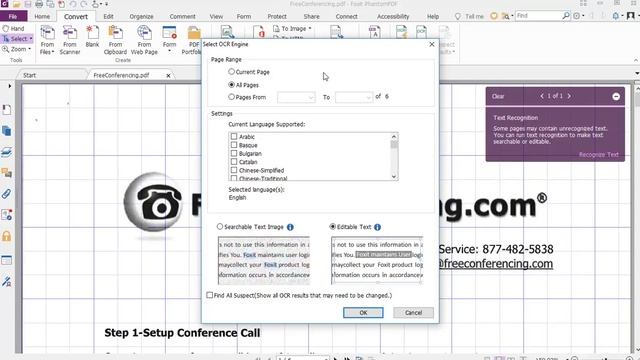Select the Current Page radio option

point(231,71)
